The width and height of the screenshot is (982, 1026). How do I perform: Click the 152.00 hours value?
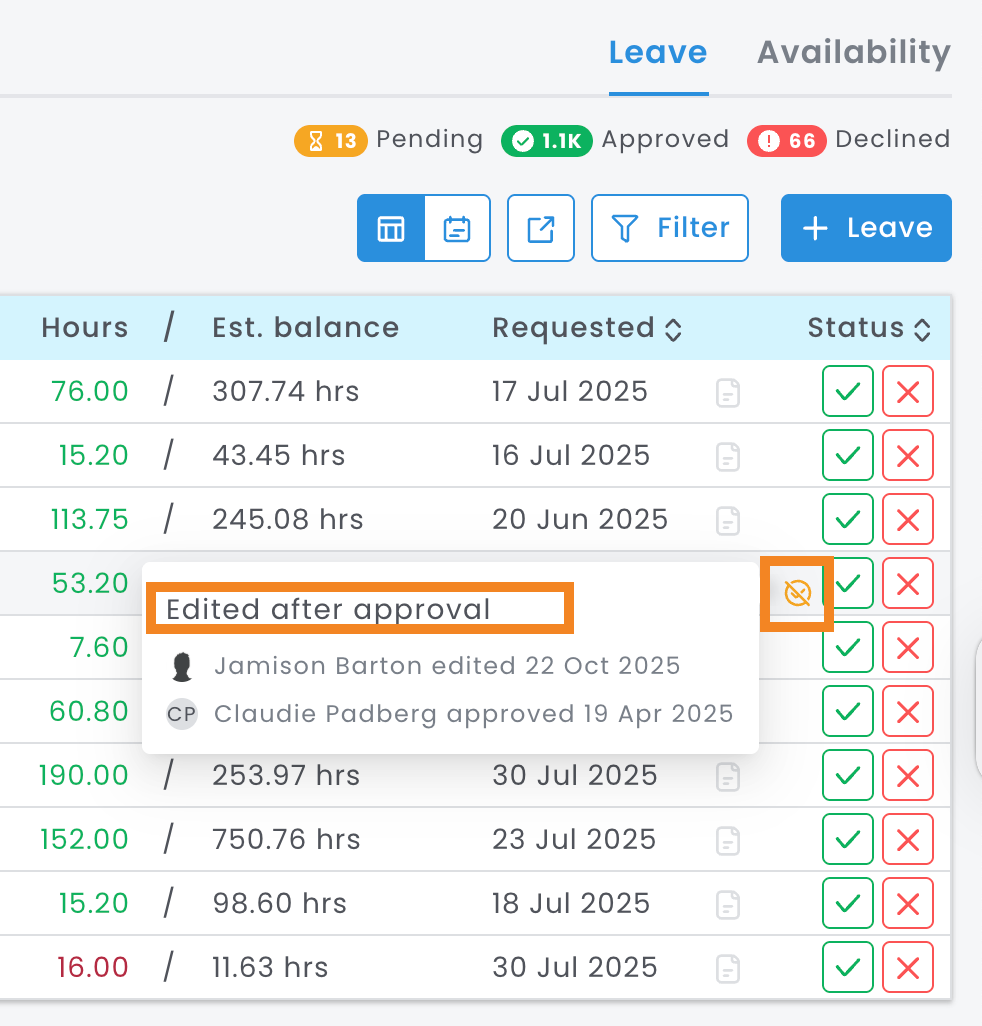pyautogui.click(x=84, y=839)
